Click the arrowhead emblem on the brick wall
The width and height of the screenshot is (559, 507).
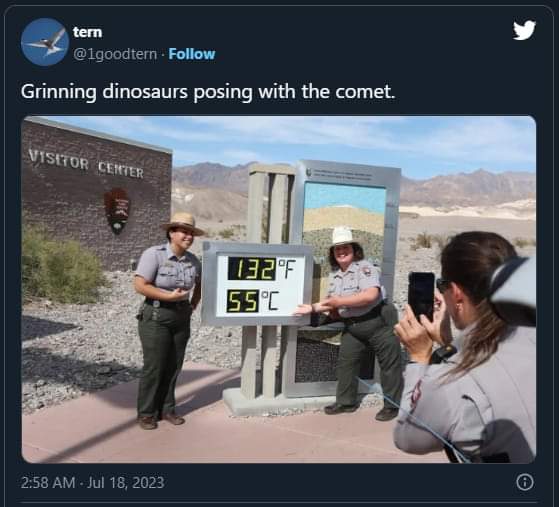coord(117,211)
